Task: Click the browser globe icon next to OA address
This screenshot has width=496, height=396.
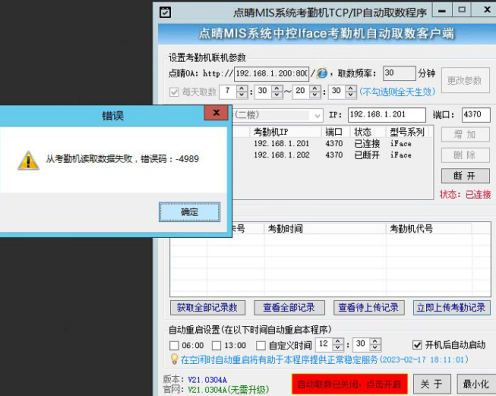Action: coord(322,73)
